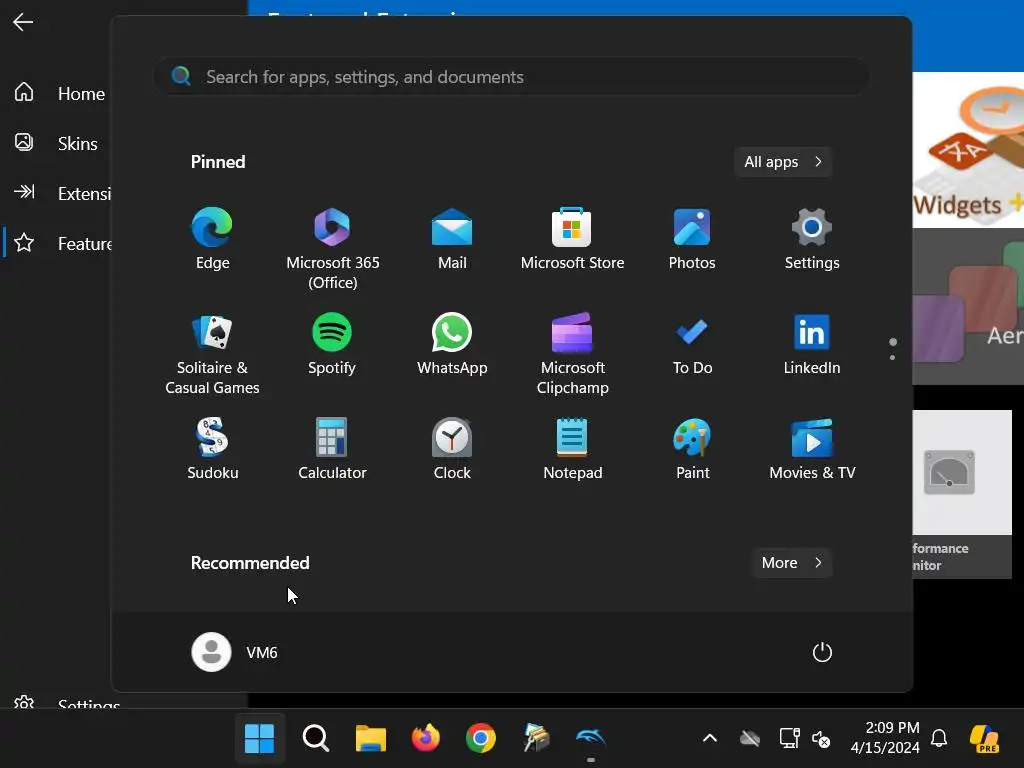Open the Sudoku game
This screenshot has height=768, width=1024.
[212, 449]
